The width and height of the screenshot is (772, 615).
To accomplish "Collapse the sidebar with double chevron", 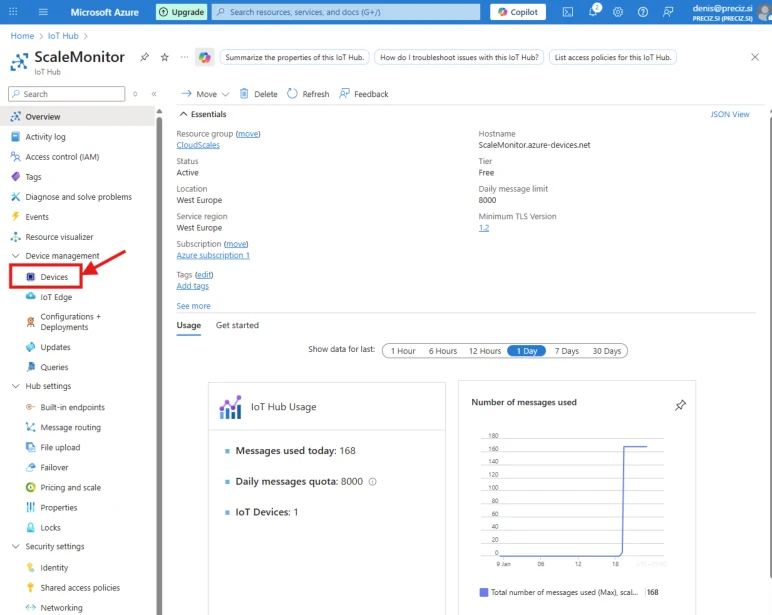I will coord(154,94).
